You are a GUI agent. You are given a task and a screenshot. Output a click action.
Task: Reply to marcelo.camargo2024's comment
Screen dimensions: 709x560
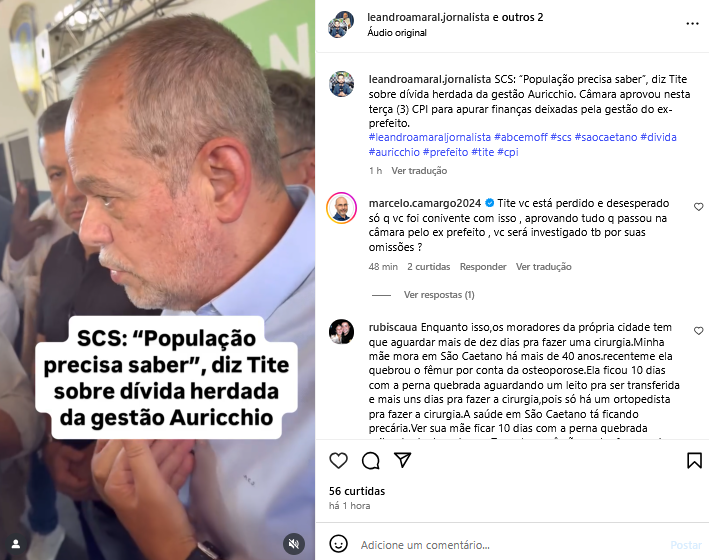[483, 266]
